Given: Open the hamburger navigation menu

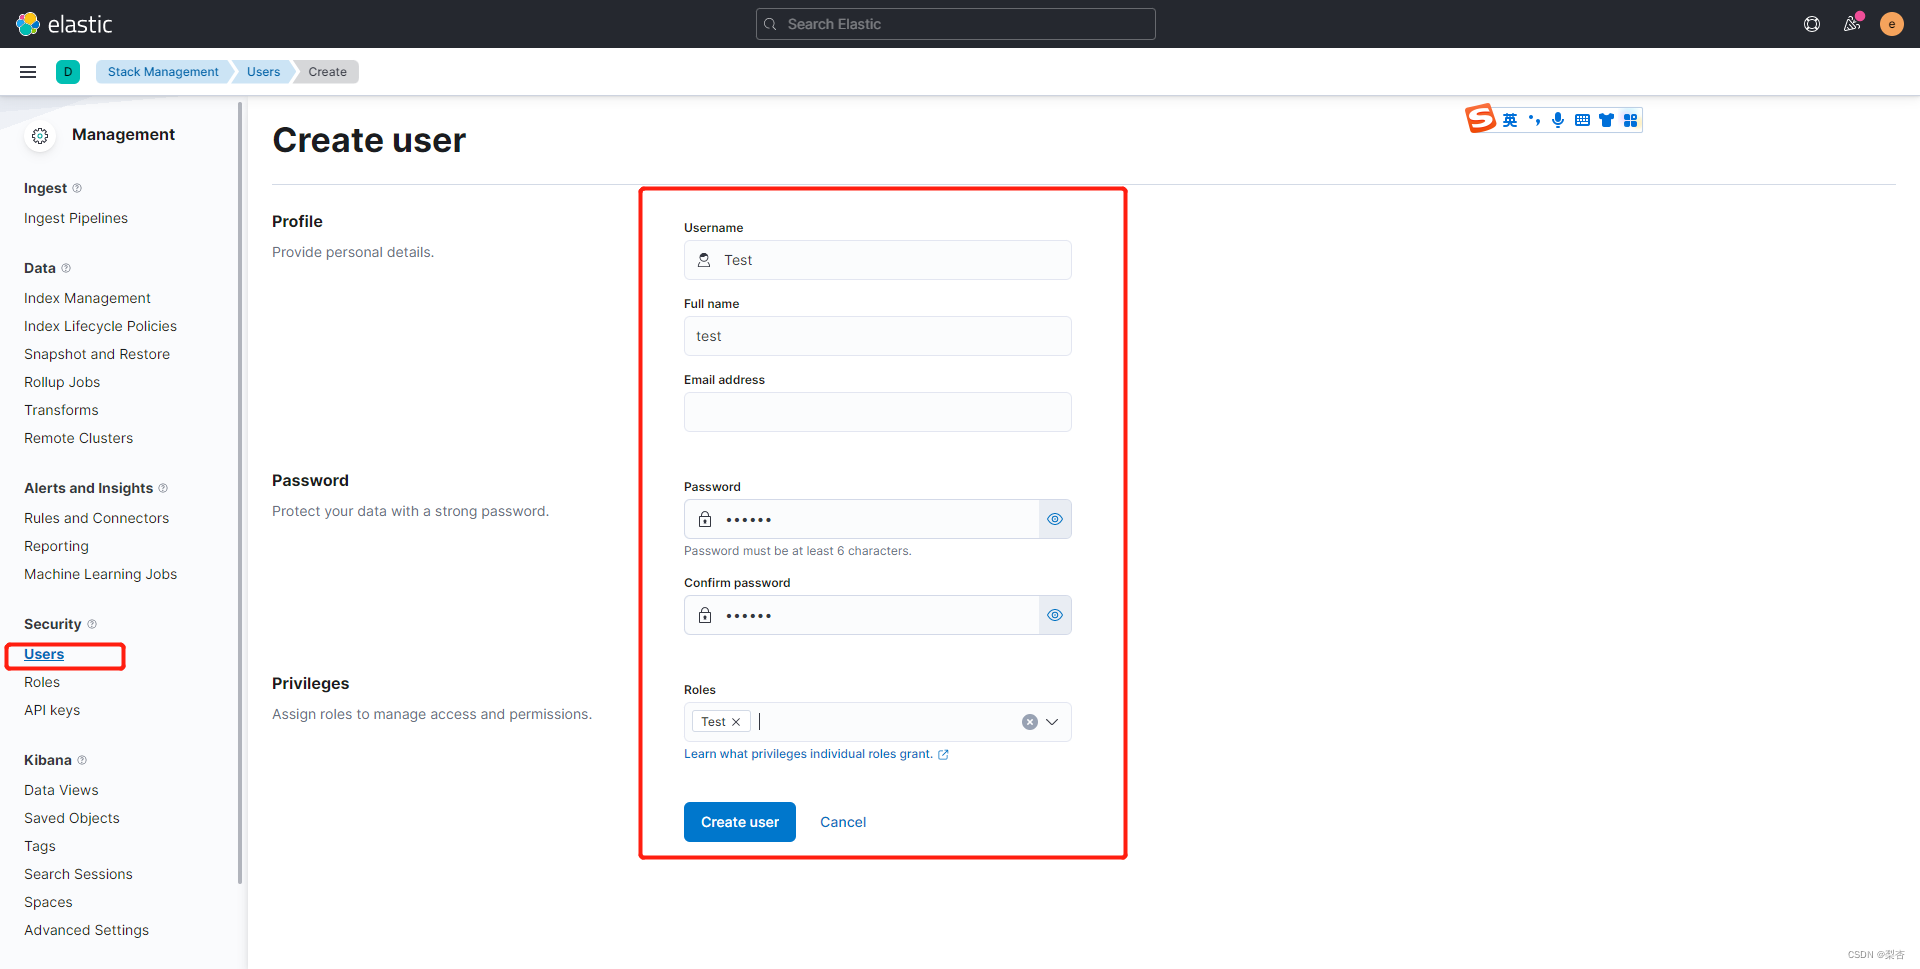Looking at the screenshot, I should 28,72.
